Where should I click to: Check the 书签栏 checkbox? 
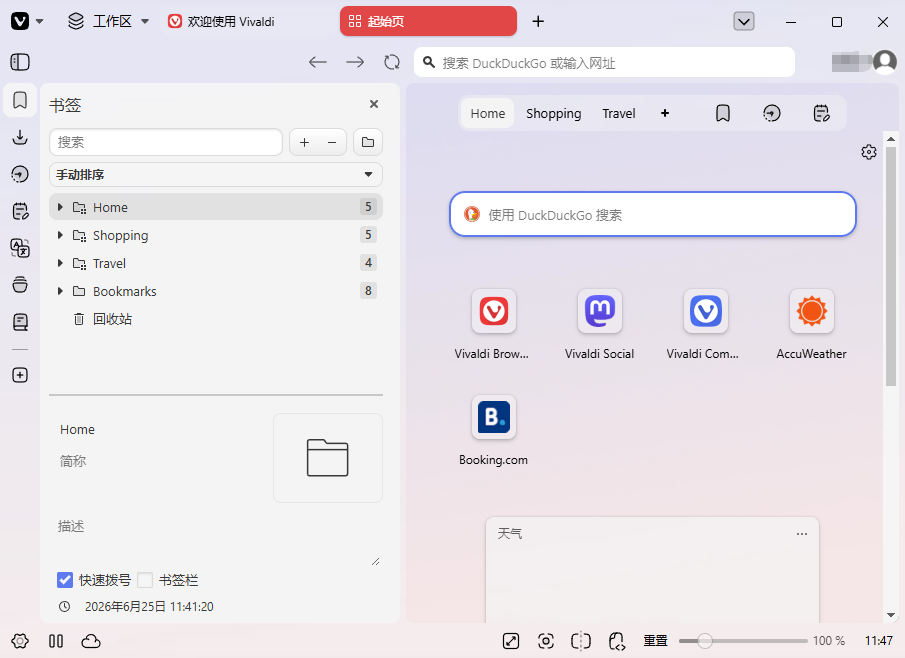coord(145,580)
